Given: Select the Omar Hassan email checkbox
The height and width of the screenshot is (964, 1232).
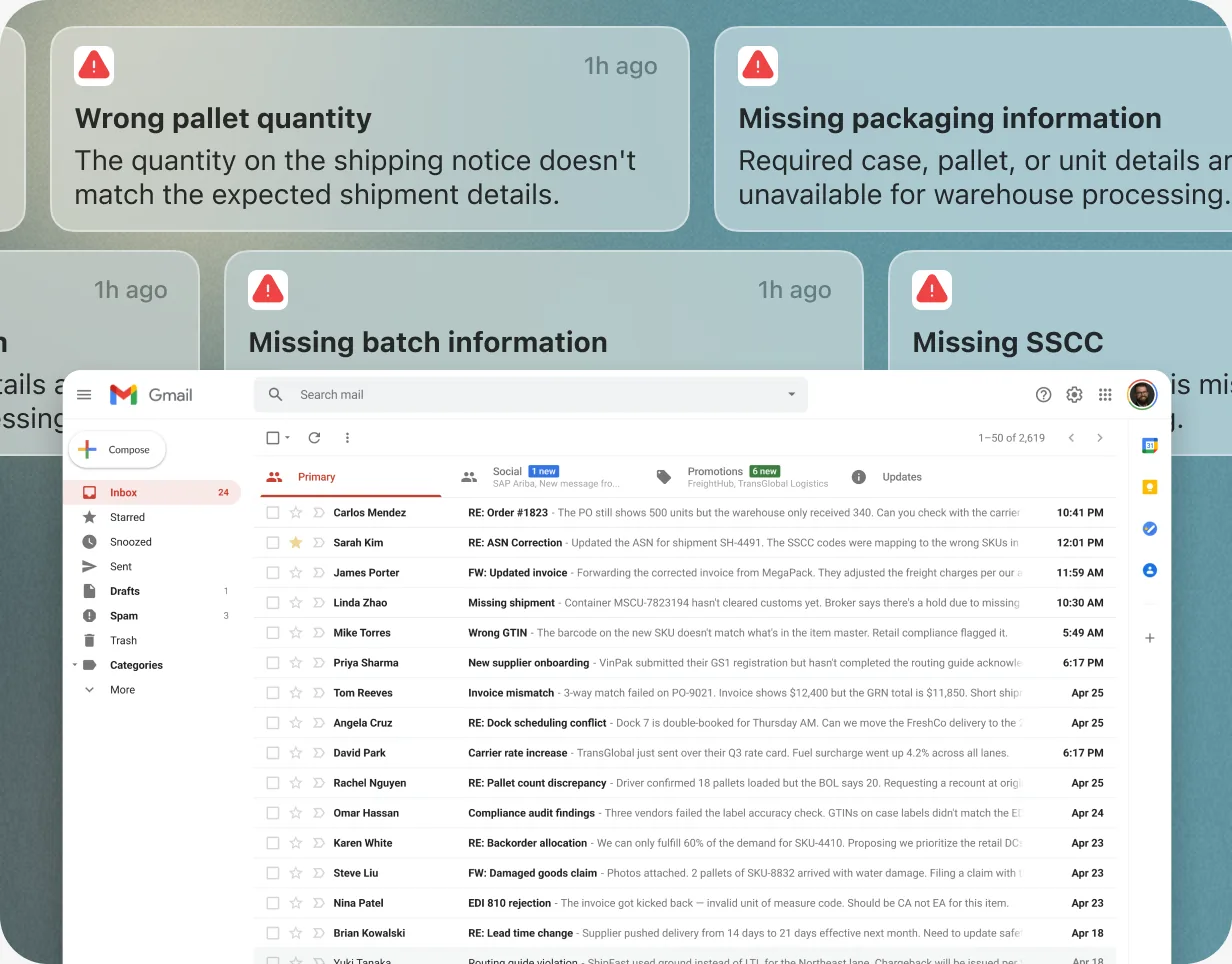Looking at the screenshot, I should [273, 813].
